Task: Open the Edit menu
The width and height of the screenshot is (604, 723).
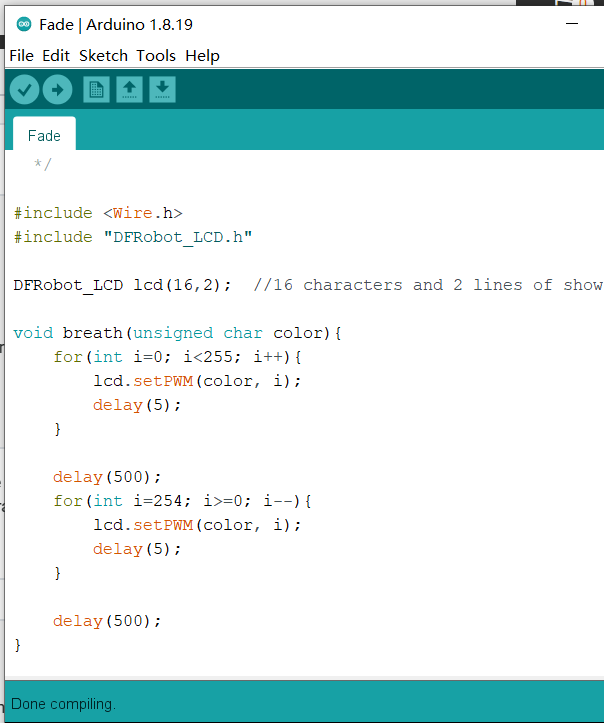Action: tap(56, 56)
